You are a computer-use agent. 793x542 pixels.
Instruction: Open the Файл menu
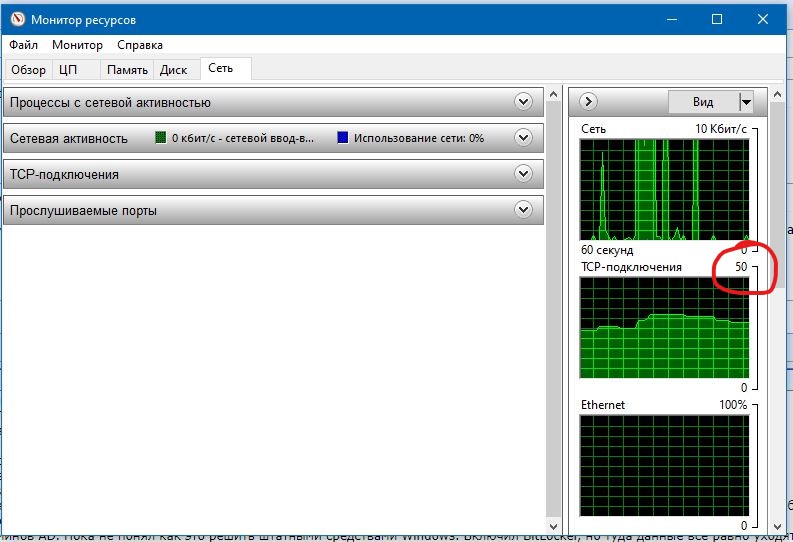click(x=23, y=44)
